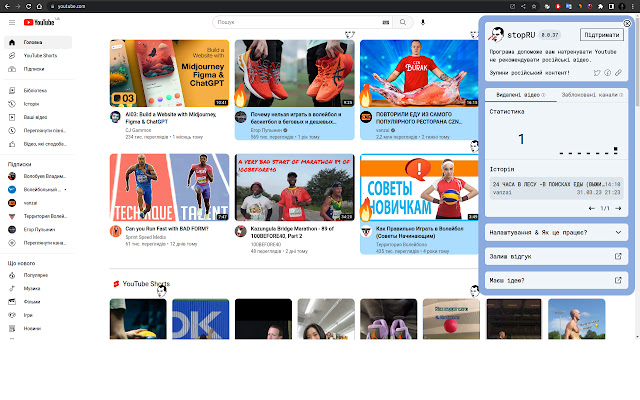The height and width of the screenshot is (400, 640).
Task: Open Midjourney Figma ChatGPT video thumbnail
Action: pos(169,73)
